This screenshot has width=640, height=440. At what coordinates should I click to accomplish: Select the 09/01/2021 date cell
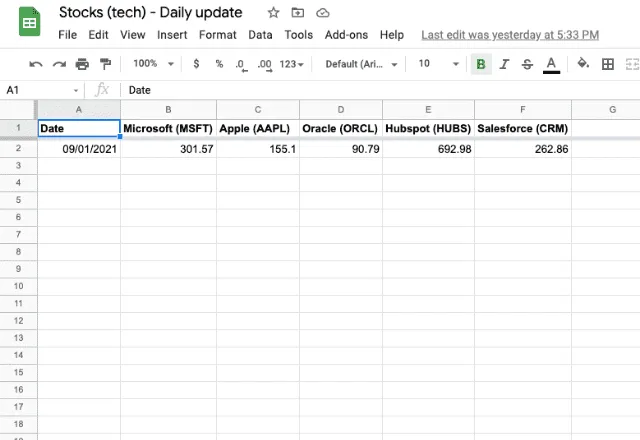point(79,149)
